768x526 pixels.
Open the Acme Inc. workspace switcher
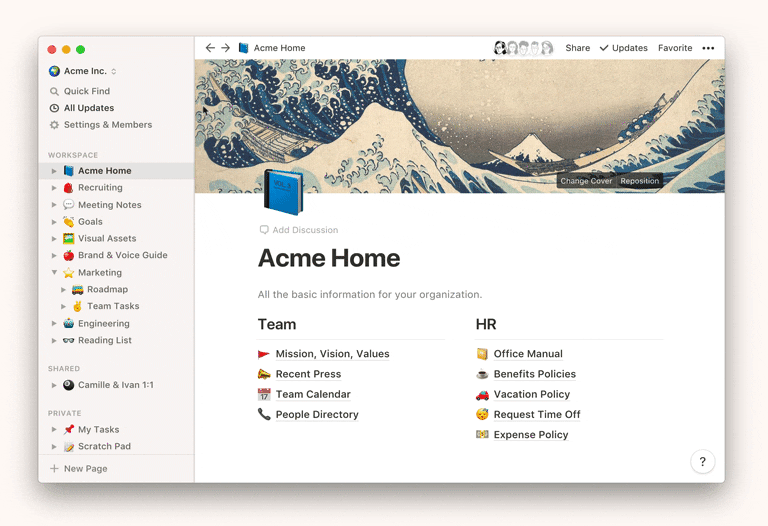[83, 71]
